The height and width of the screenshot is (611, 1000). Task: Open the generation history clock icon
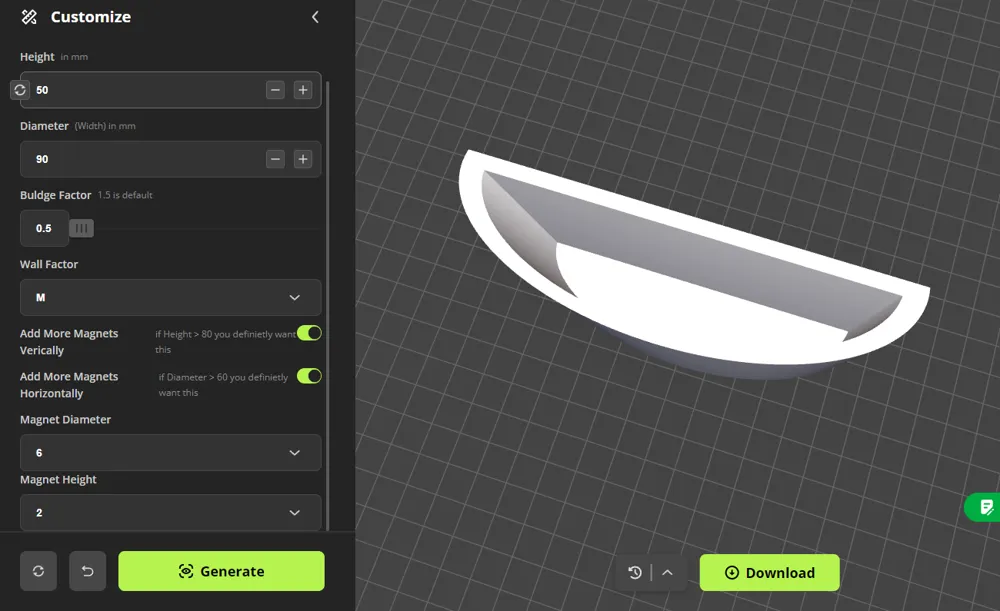pos(635,573)
